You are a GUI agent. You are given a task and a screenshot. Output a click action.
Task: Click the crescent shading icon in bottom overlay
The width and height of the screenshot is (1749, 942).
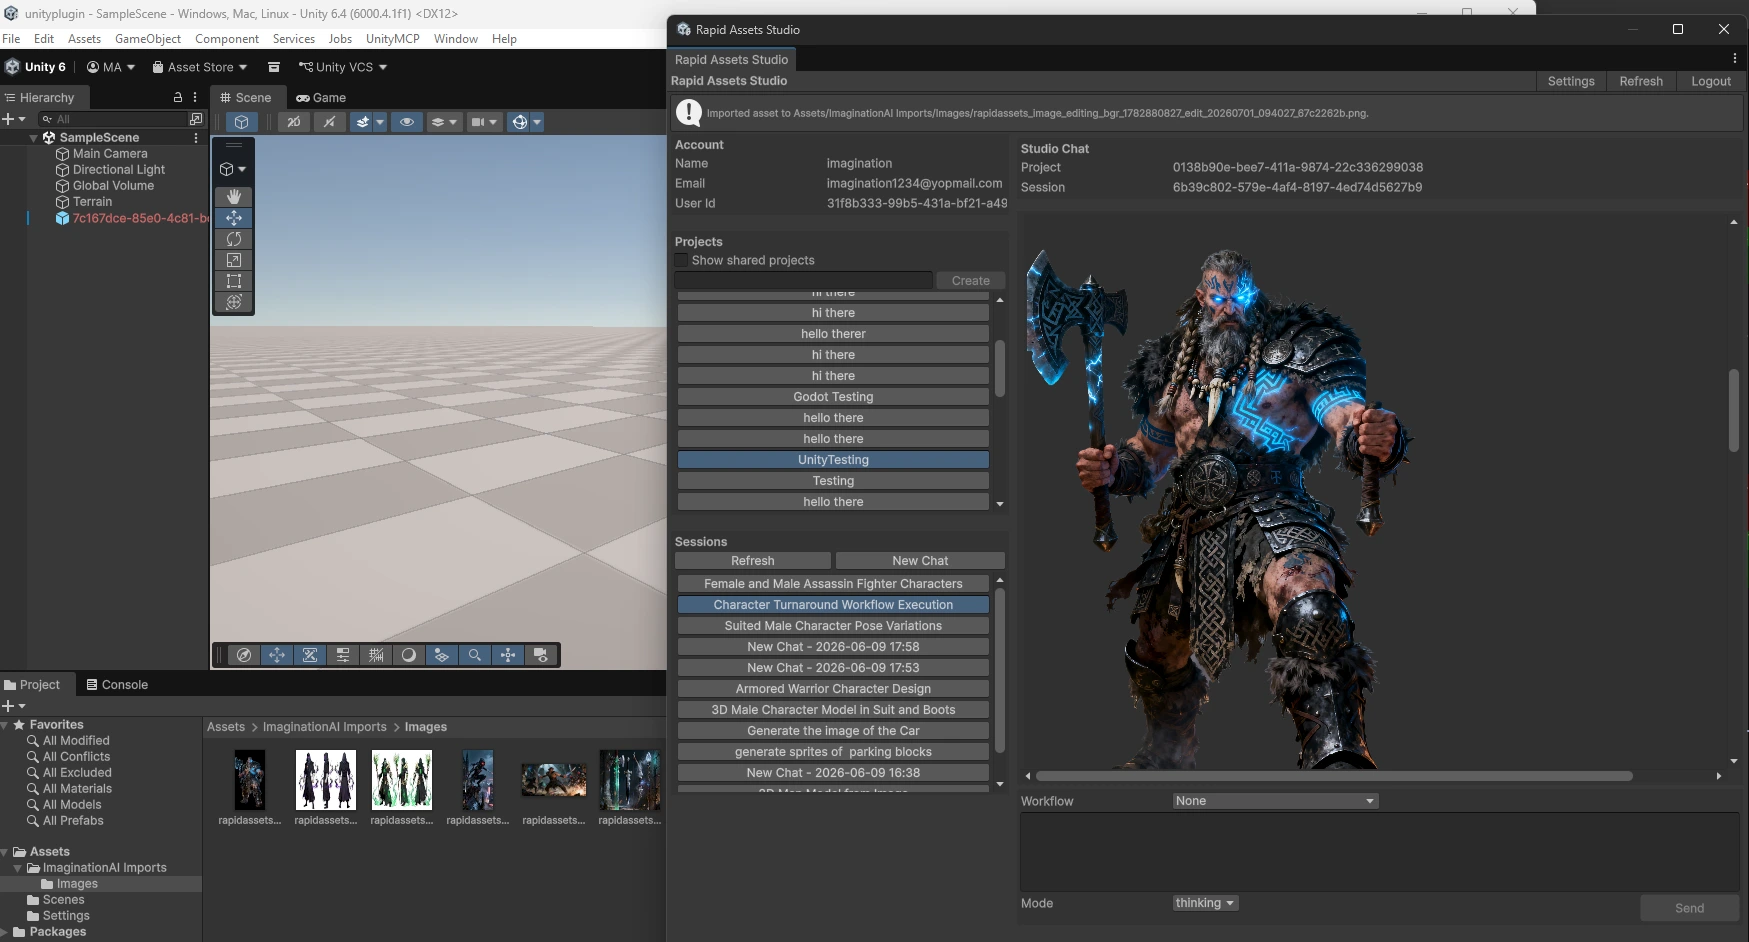tap(408, 655)
